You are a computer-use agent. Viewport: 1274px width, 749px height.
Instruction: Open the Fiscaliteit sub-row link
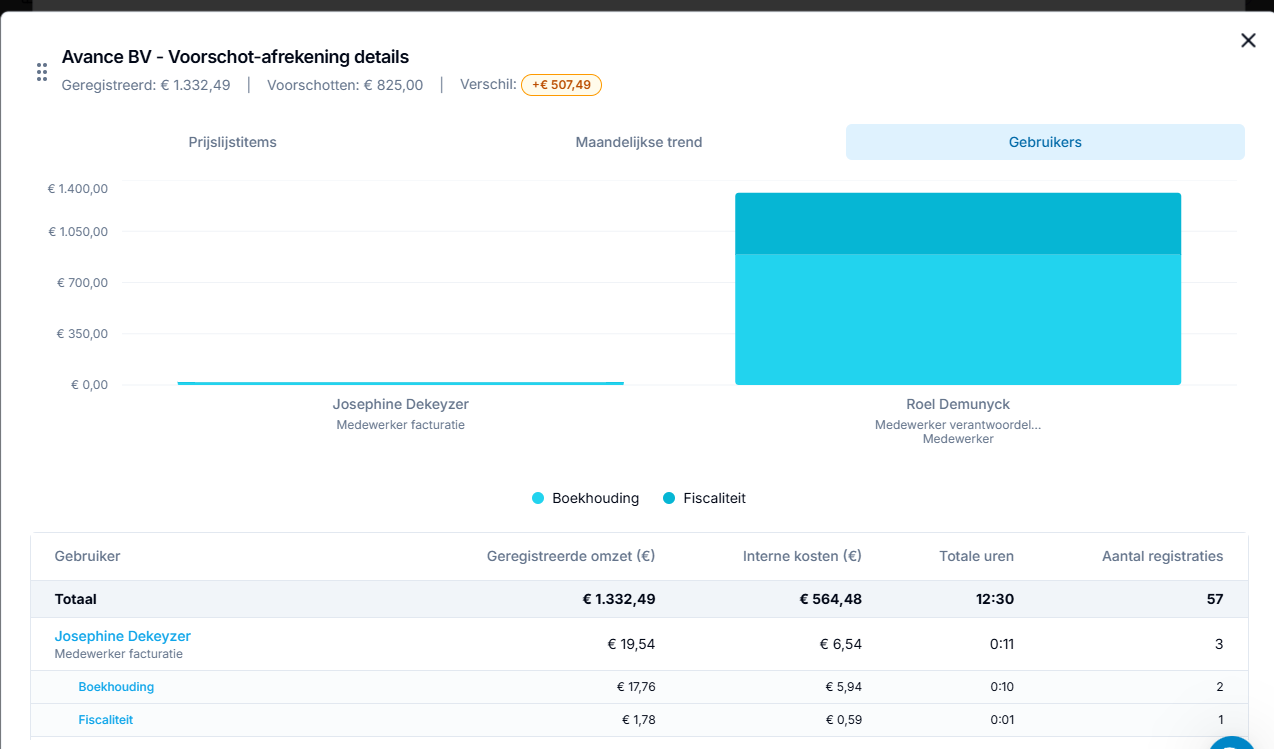pos(106,720)
